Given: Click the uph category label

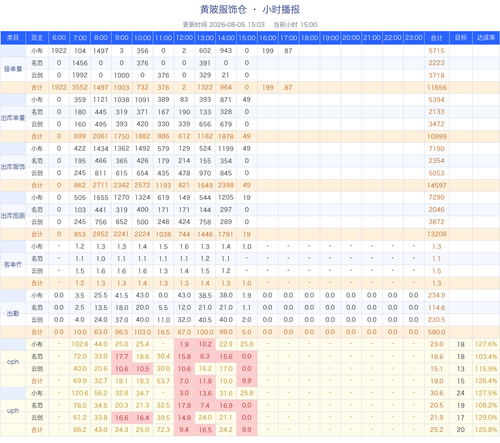Looking at the screenshot, I should [x=13, y=411].
